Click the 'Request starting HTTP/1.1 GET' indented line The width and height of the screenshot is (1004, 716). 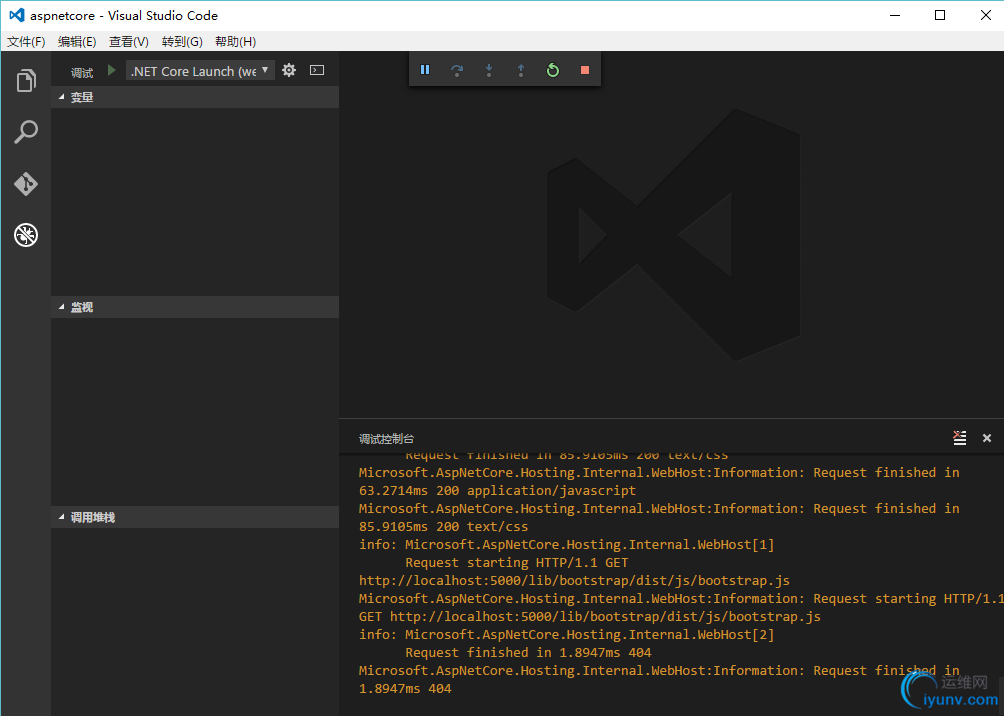[517, 562]
